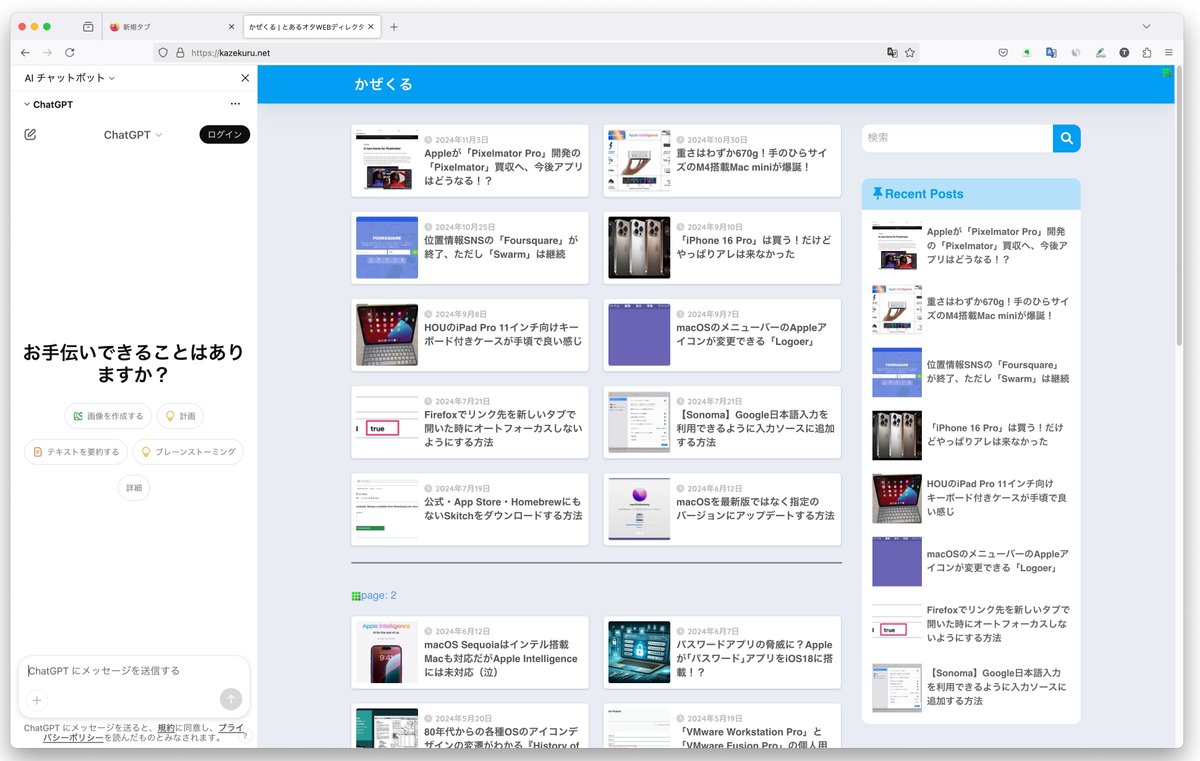
Task: Click the blue Google Translate extension icon
Action: (x=1051, y=53)
